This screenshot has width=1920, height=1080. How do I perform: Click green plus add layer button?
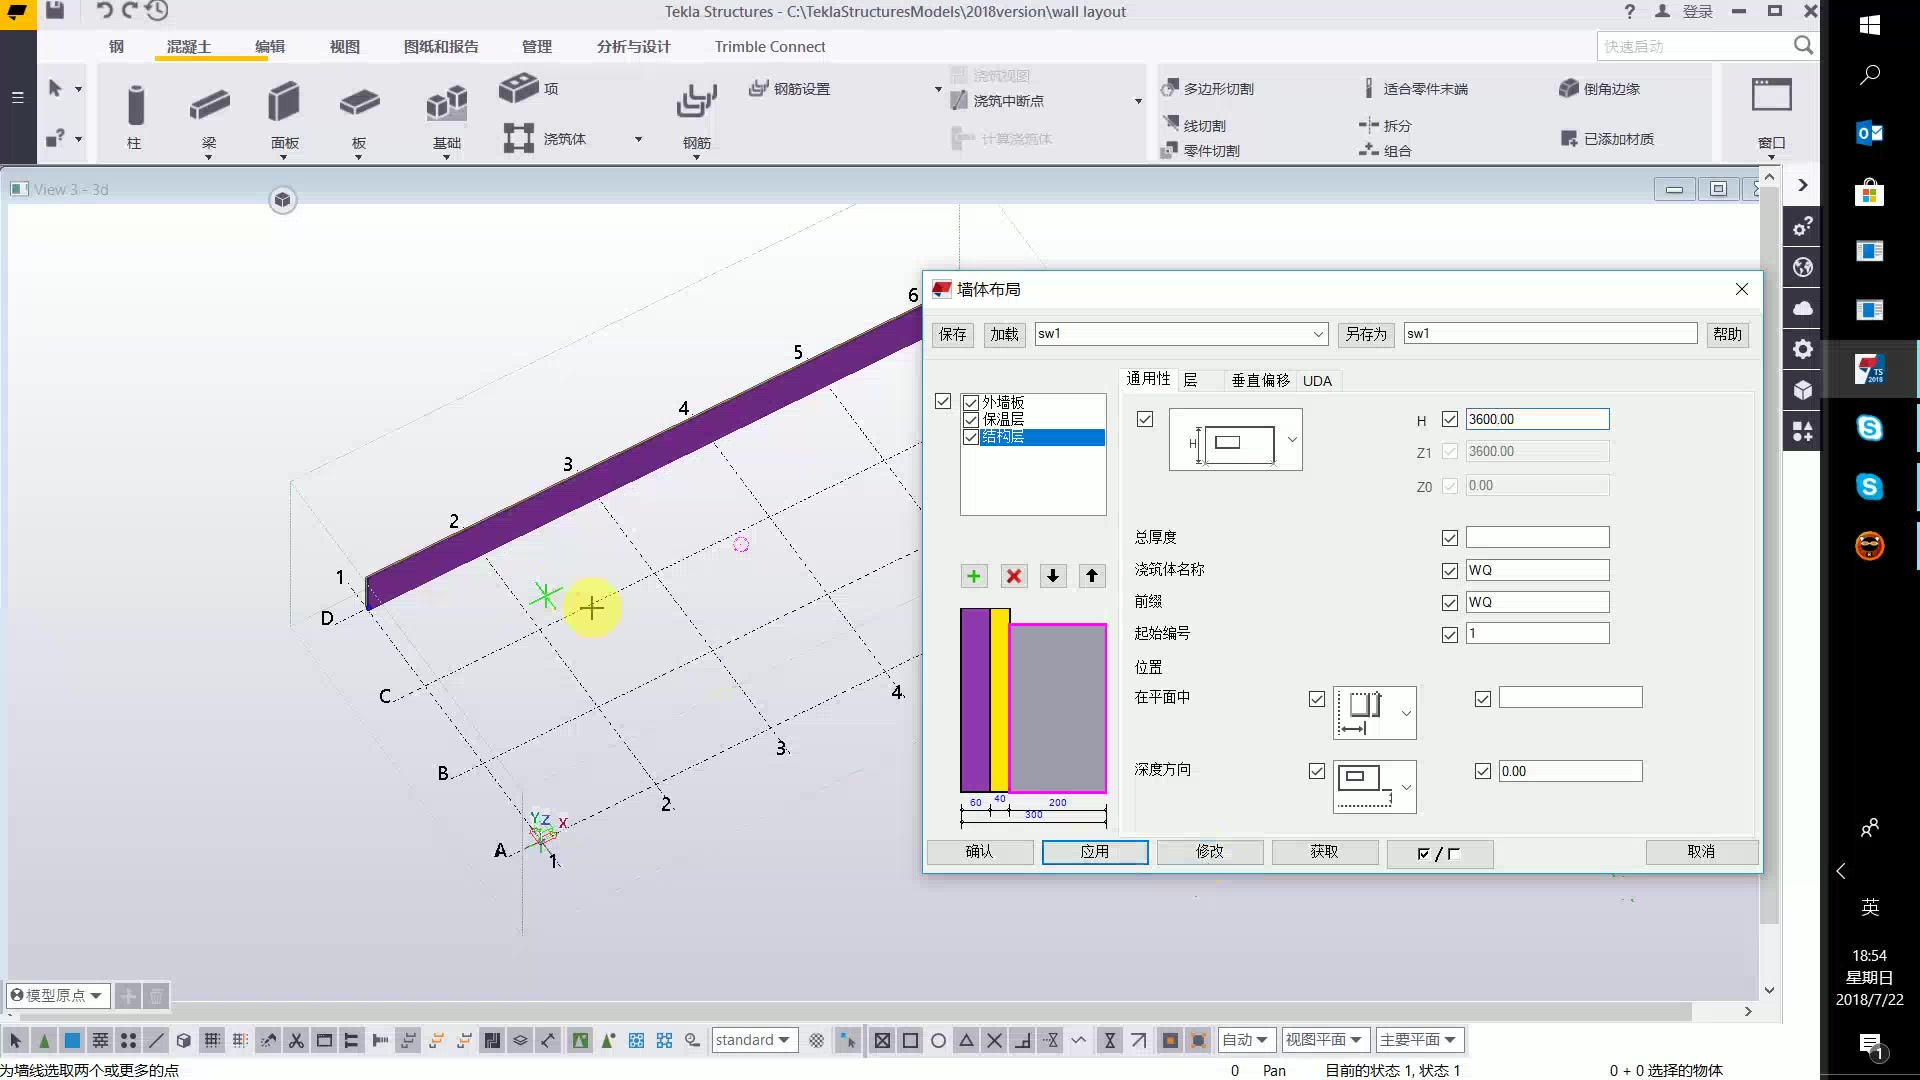(x=973, y=576)
